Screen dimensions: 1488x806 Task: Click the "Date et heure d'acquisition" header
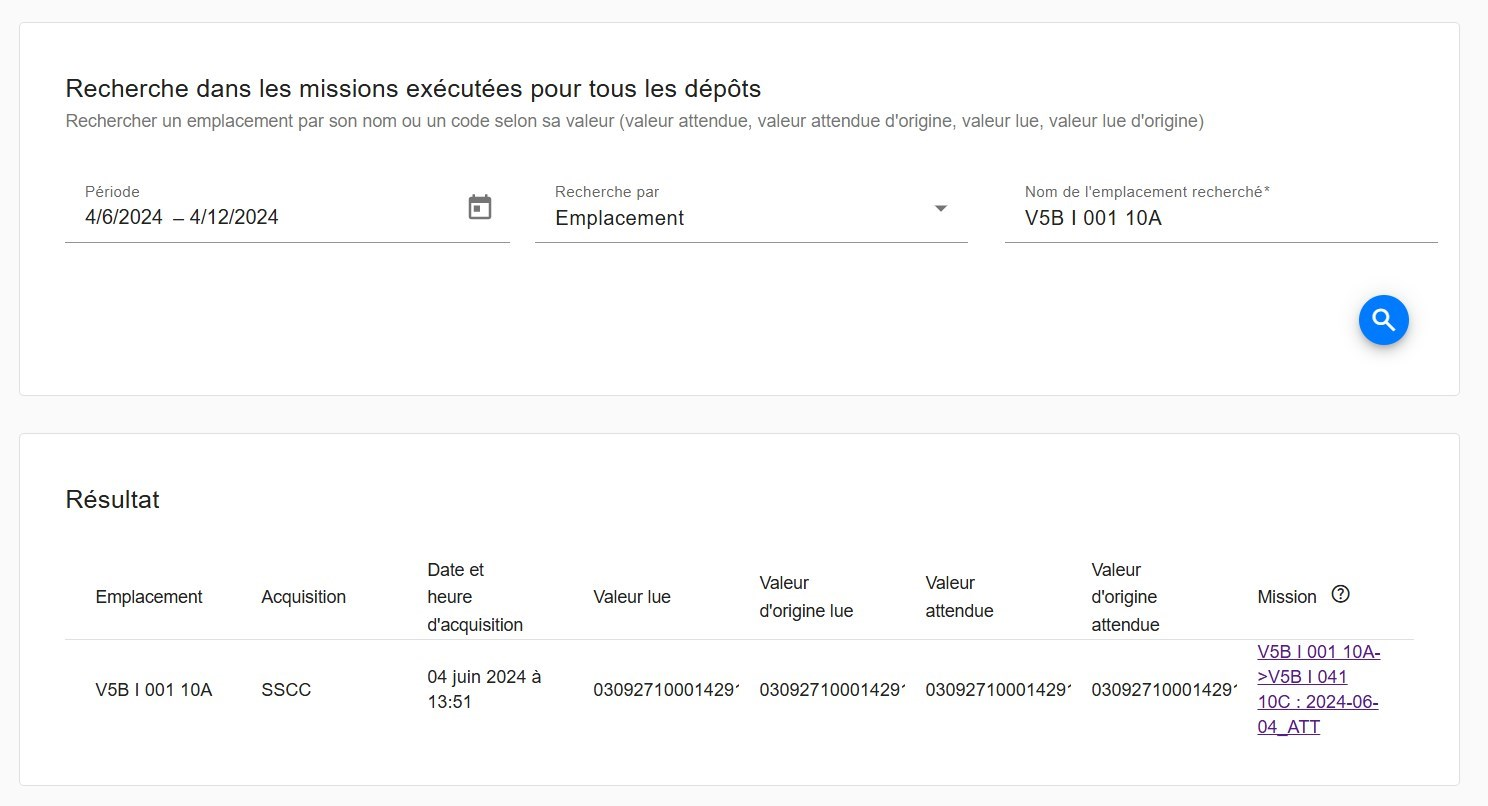point(475,597)
